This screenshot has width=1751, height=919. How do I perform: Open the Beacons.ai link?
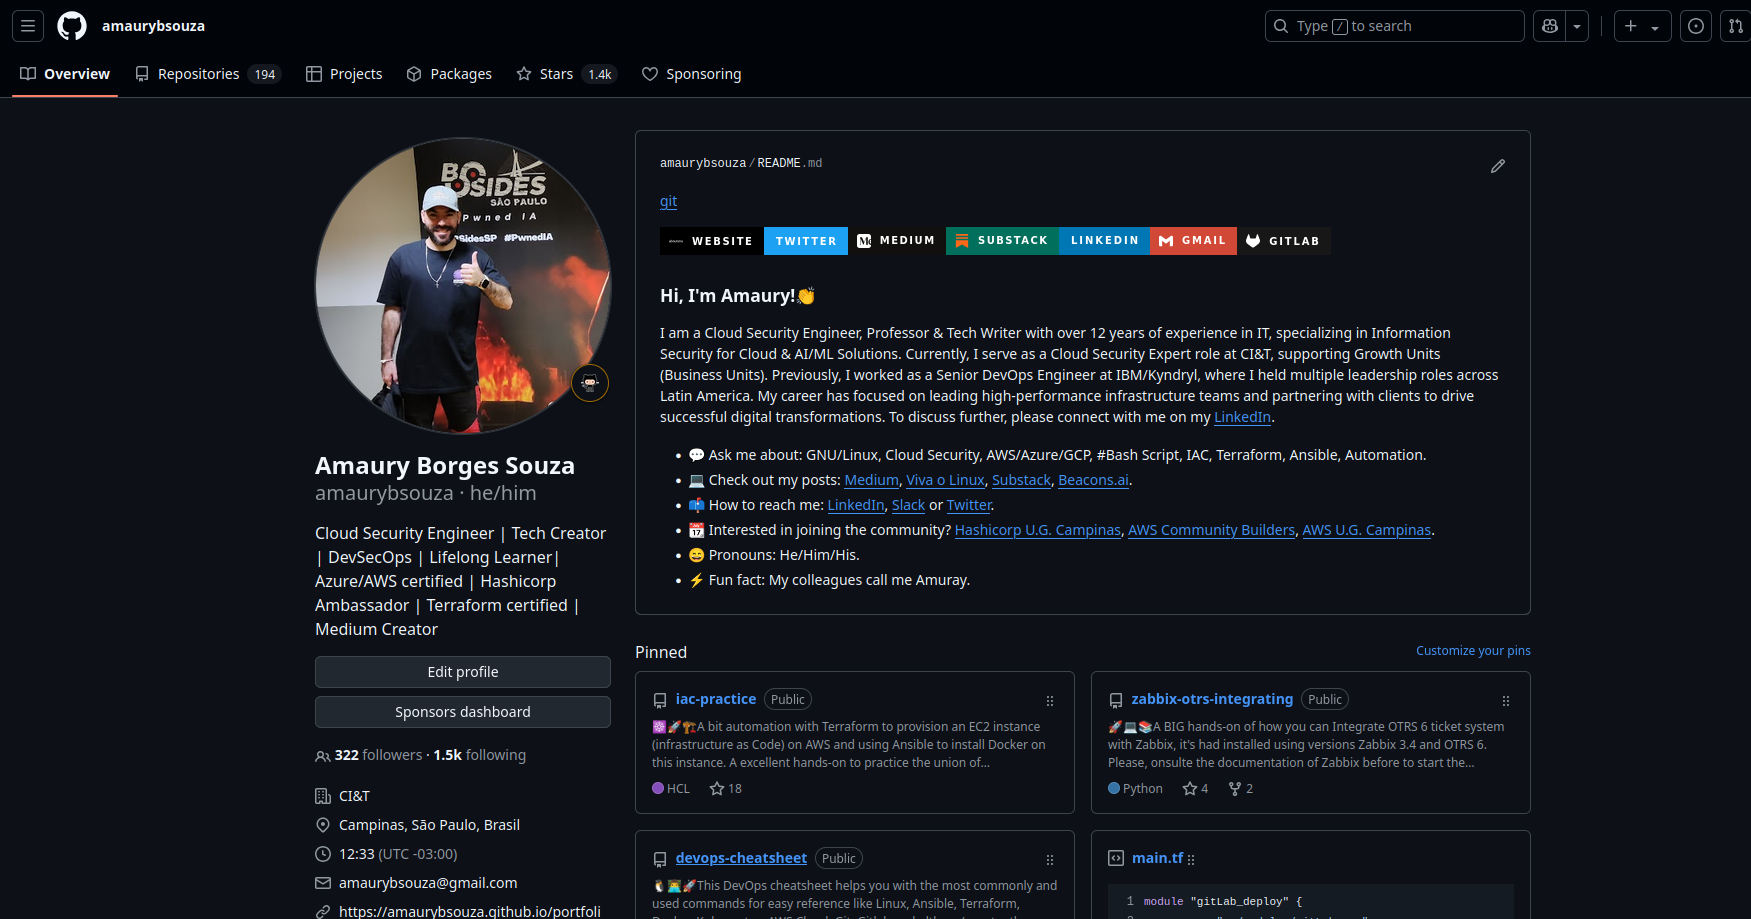[1093, 480]
